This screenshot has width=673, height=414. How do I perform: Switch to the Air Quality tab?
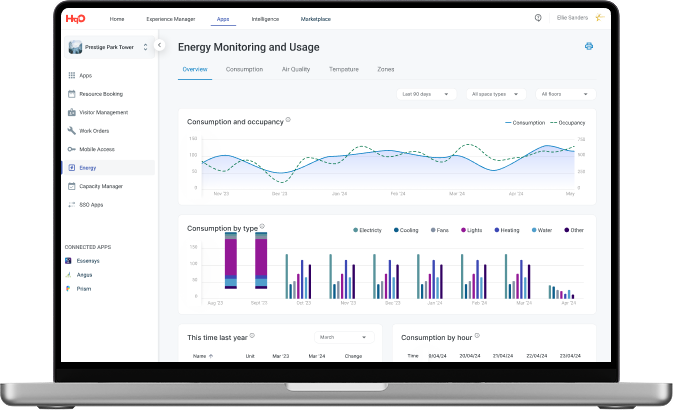click(296, 69)
